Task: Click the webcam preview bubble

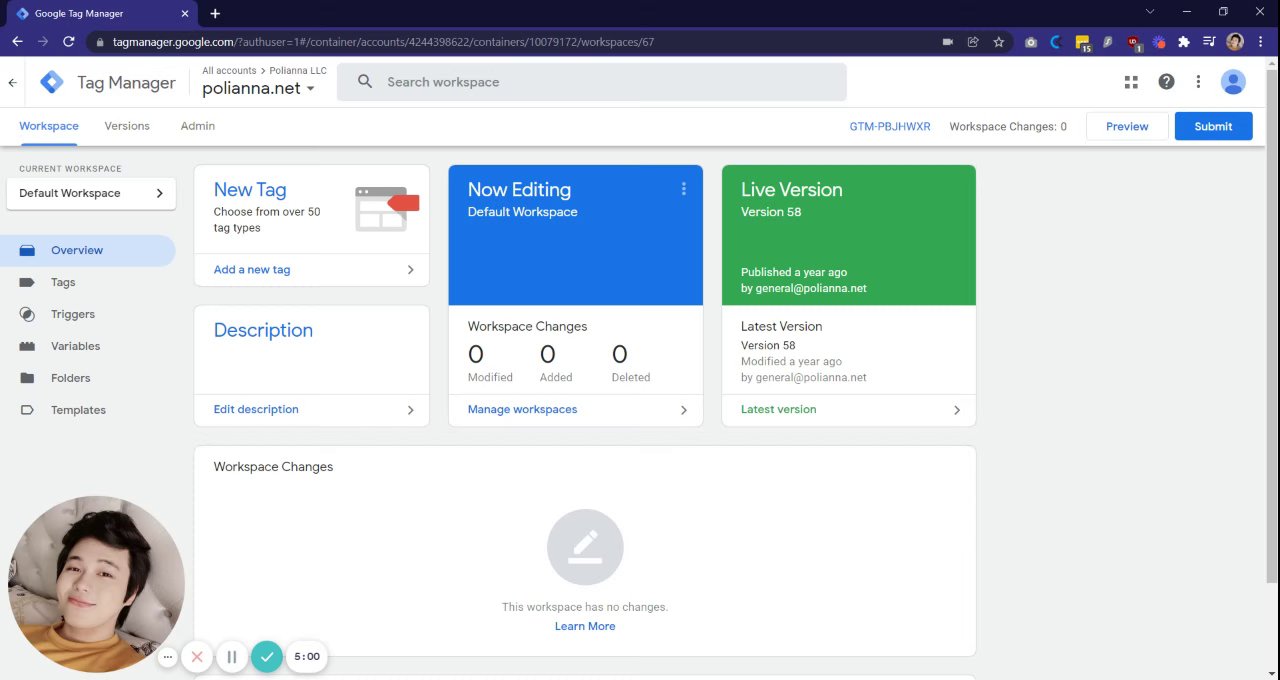Action: (x=96, y=584)
